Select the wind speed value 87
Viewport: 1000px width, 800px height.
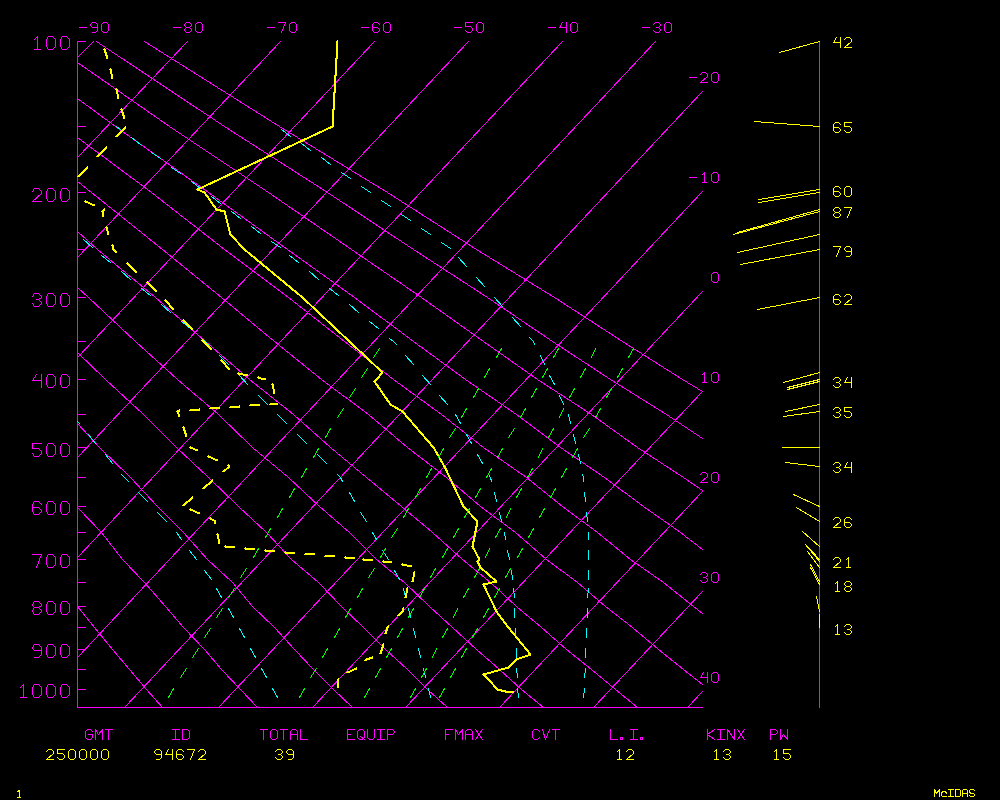click(x=842, y=213)
